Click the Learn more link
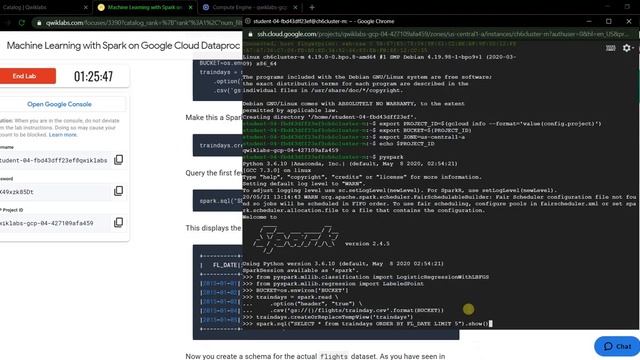Image resolution: width=640 pixels, height=360 pixels. [62, 135]
